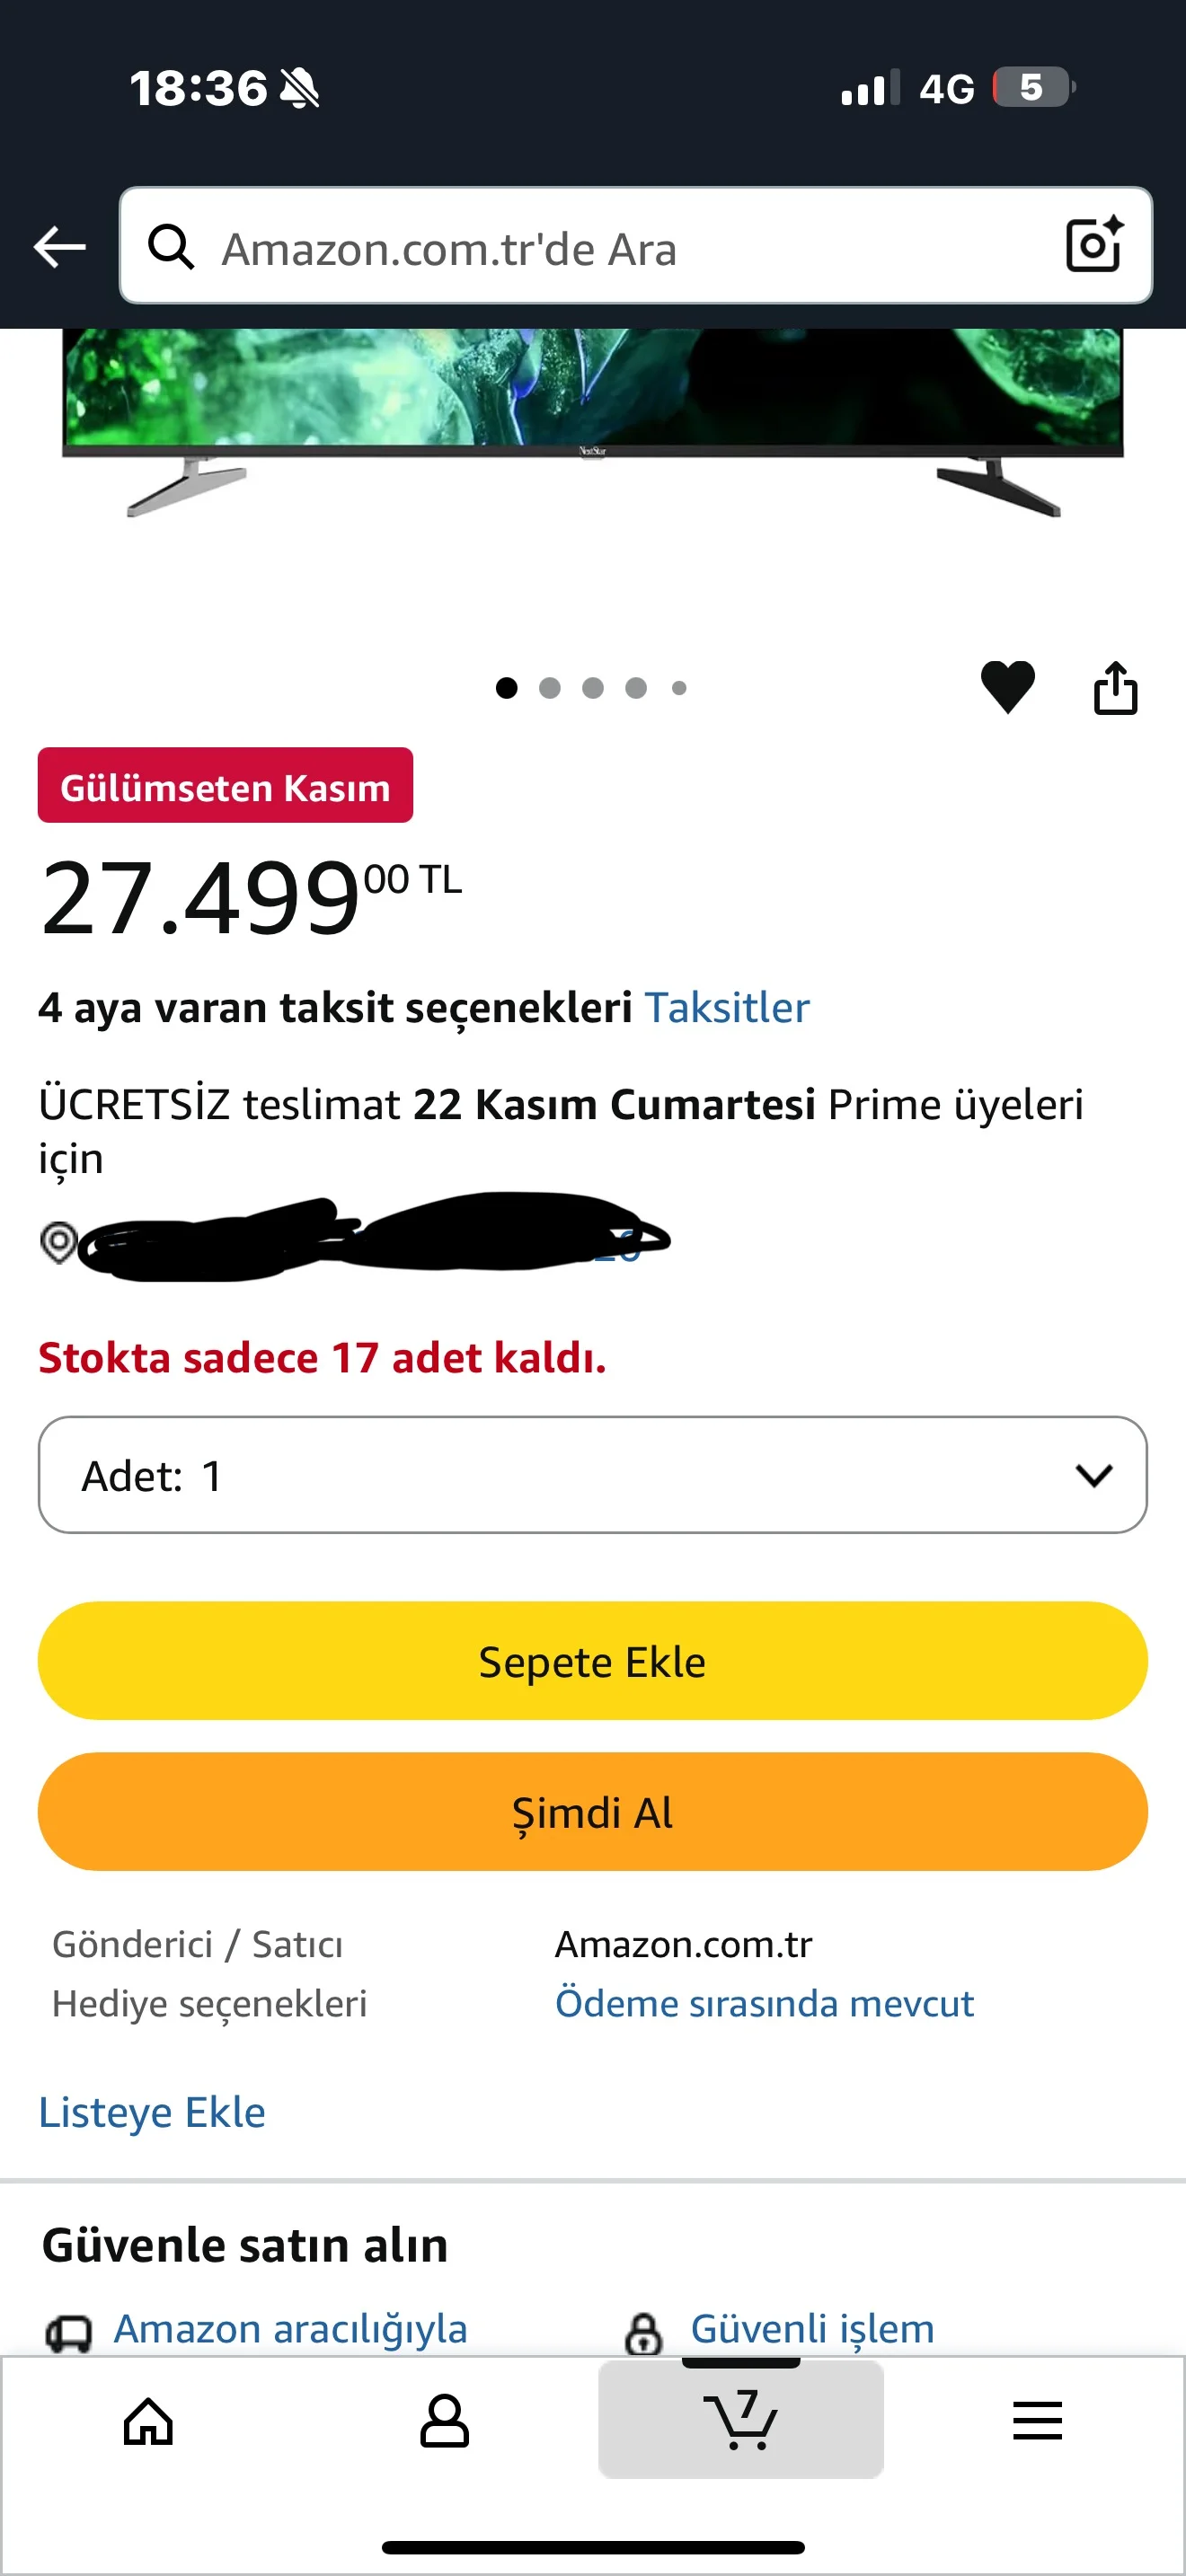Tap the back arrow icon

point(60,247)
